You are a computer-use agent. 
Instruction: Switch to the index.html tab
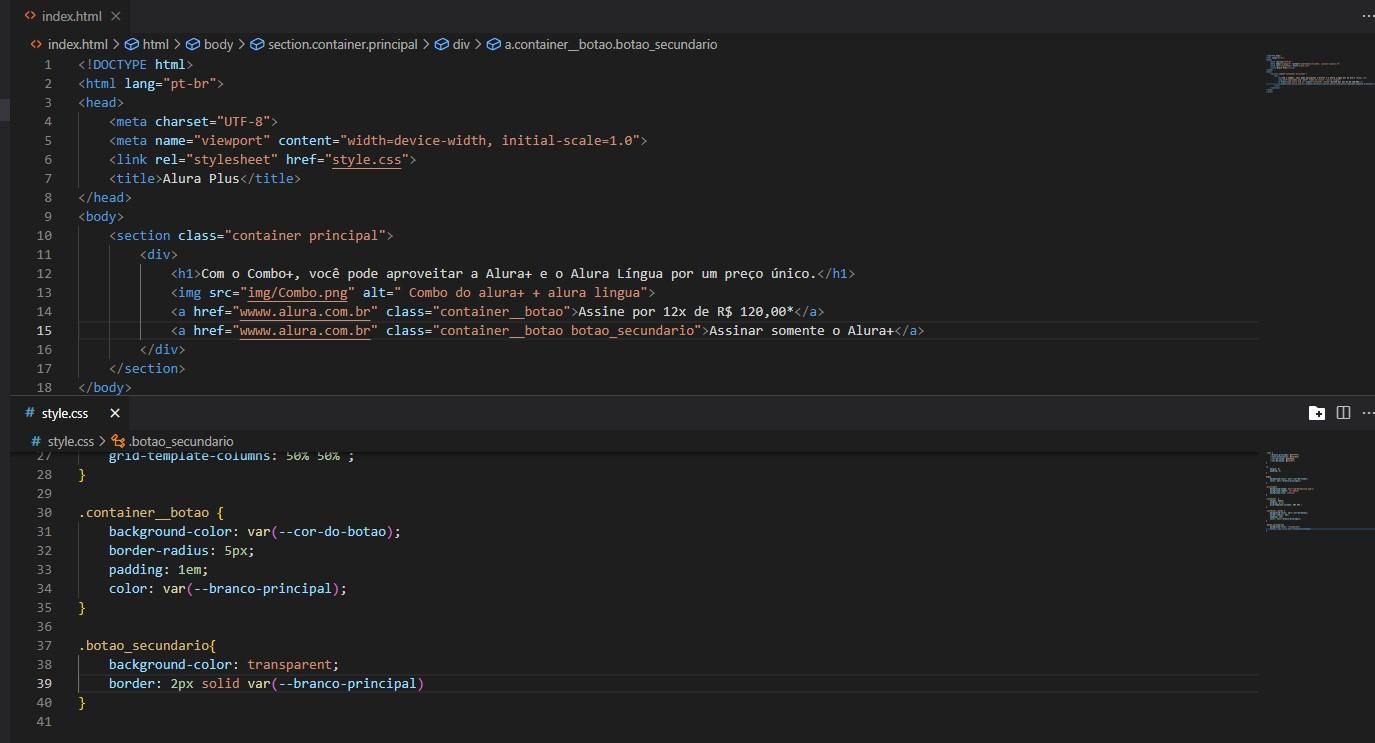point(69,17)
